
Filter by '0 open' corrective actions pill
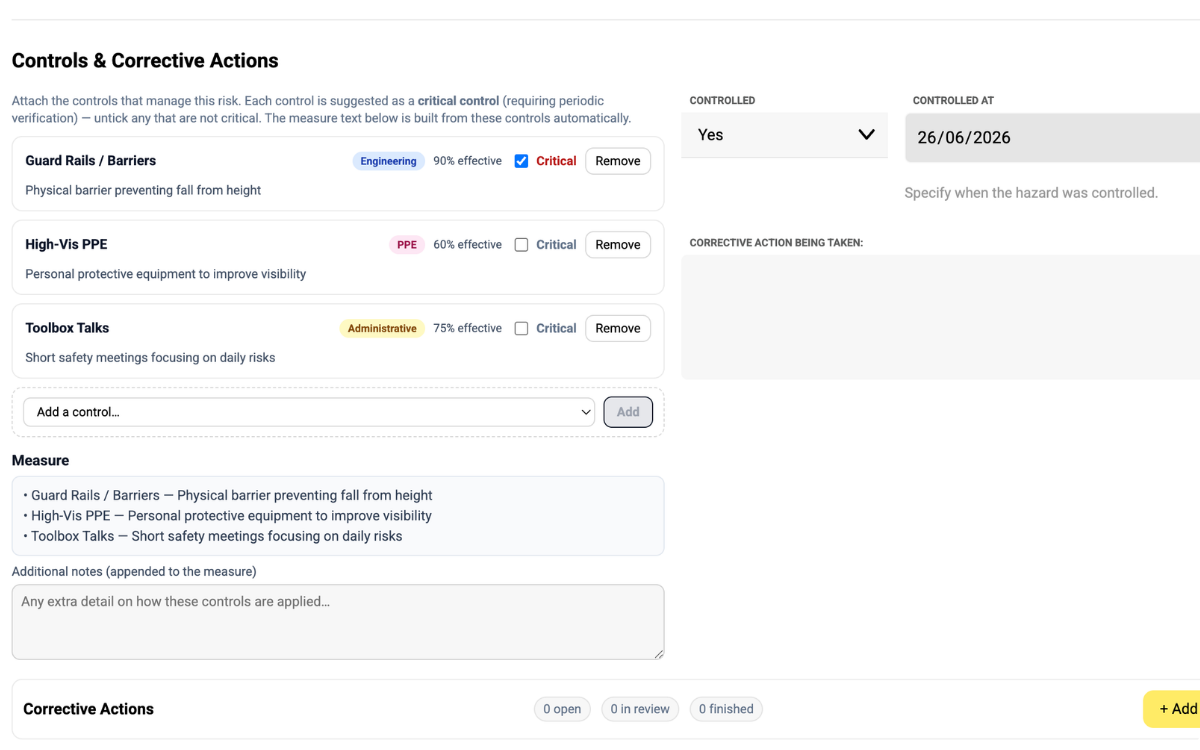tap(562, 709)
